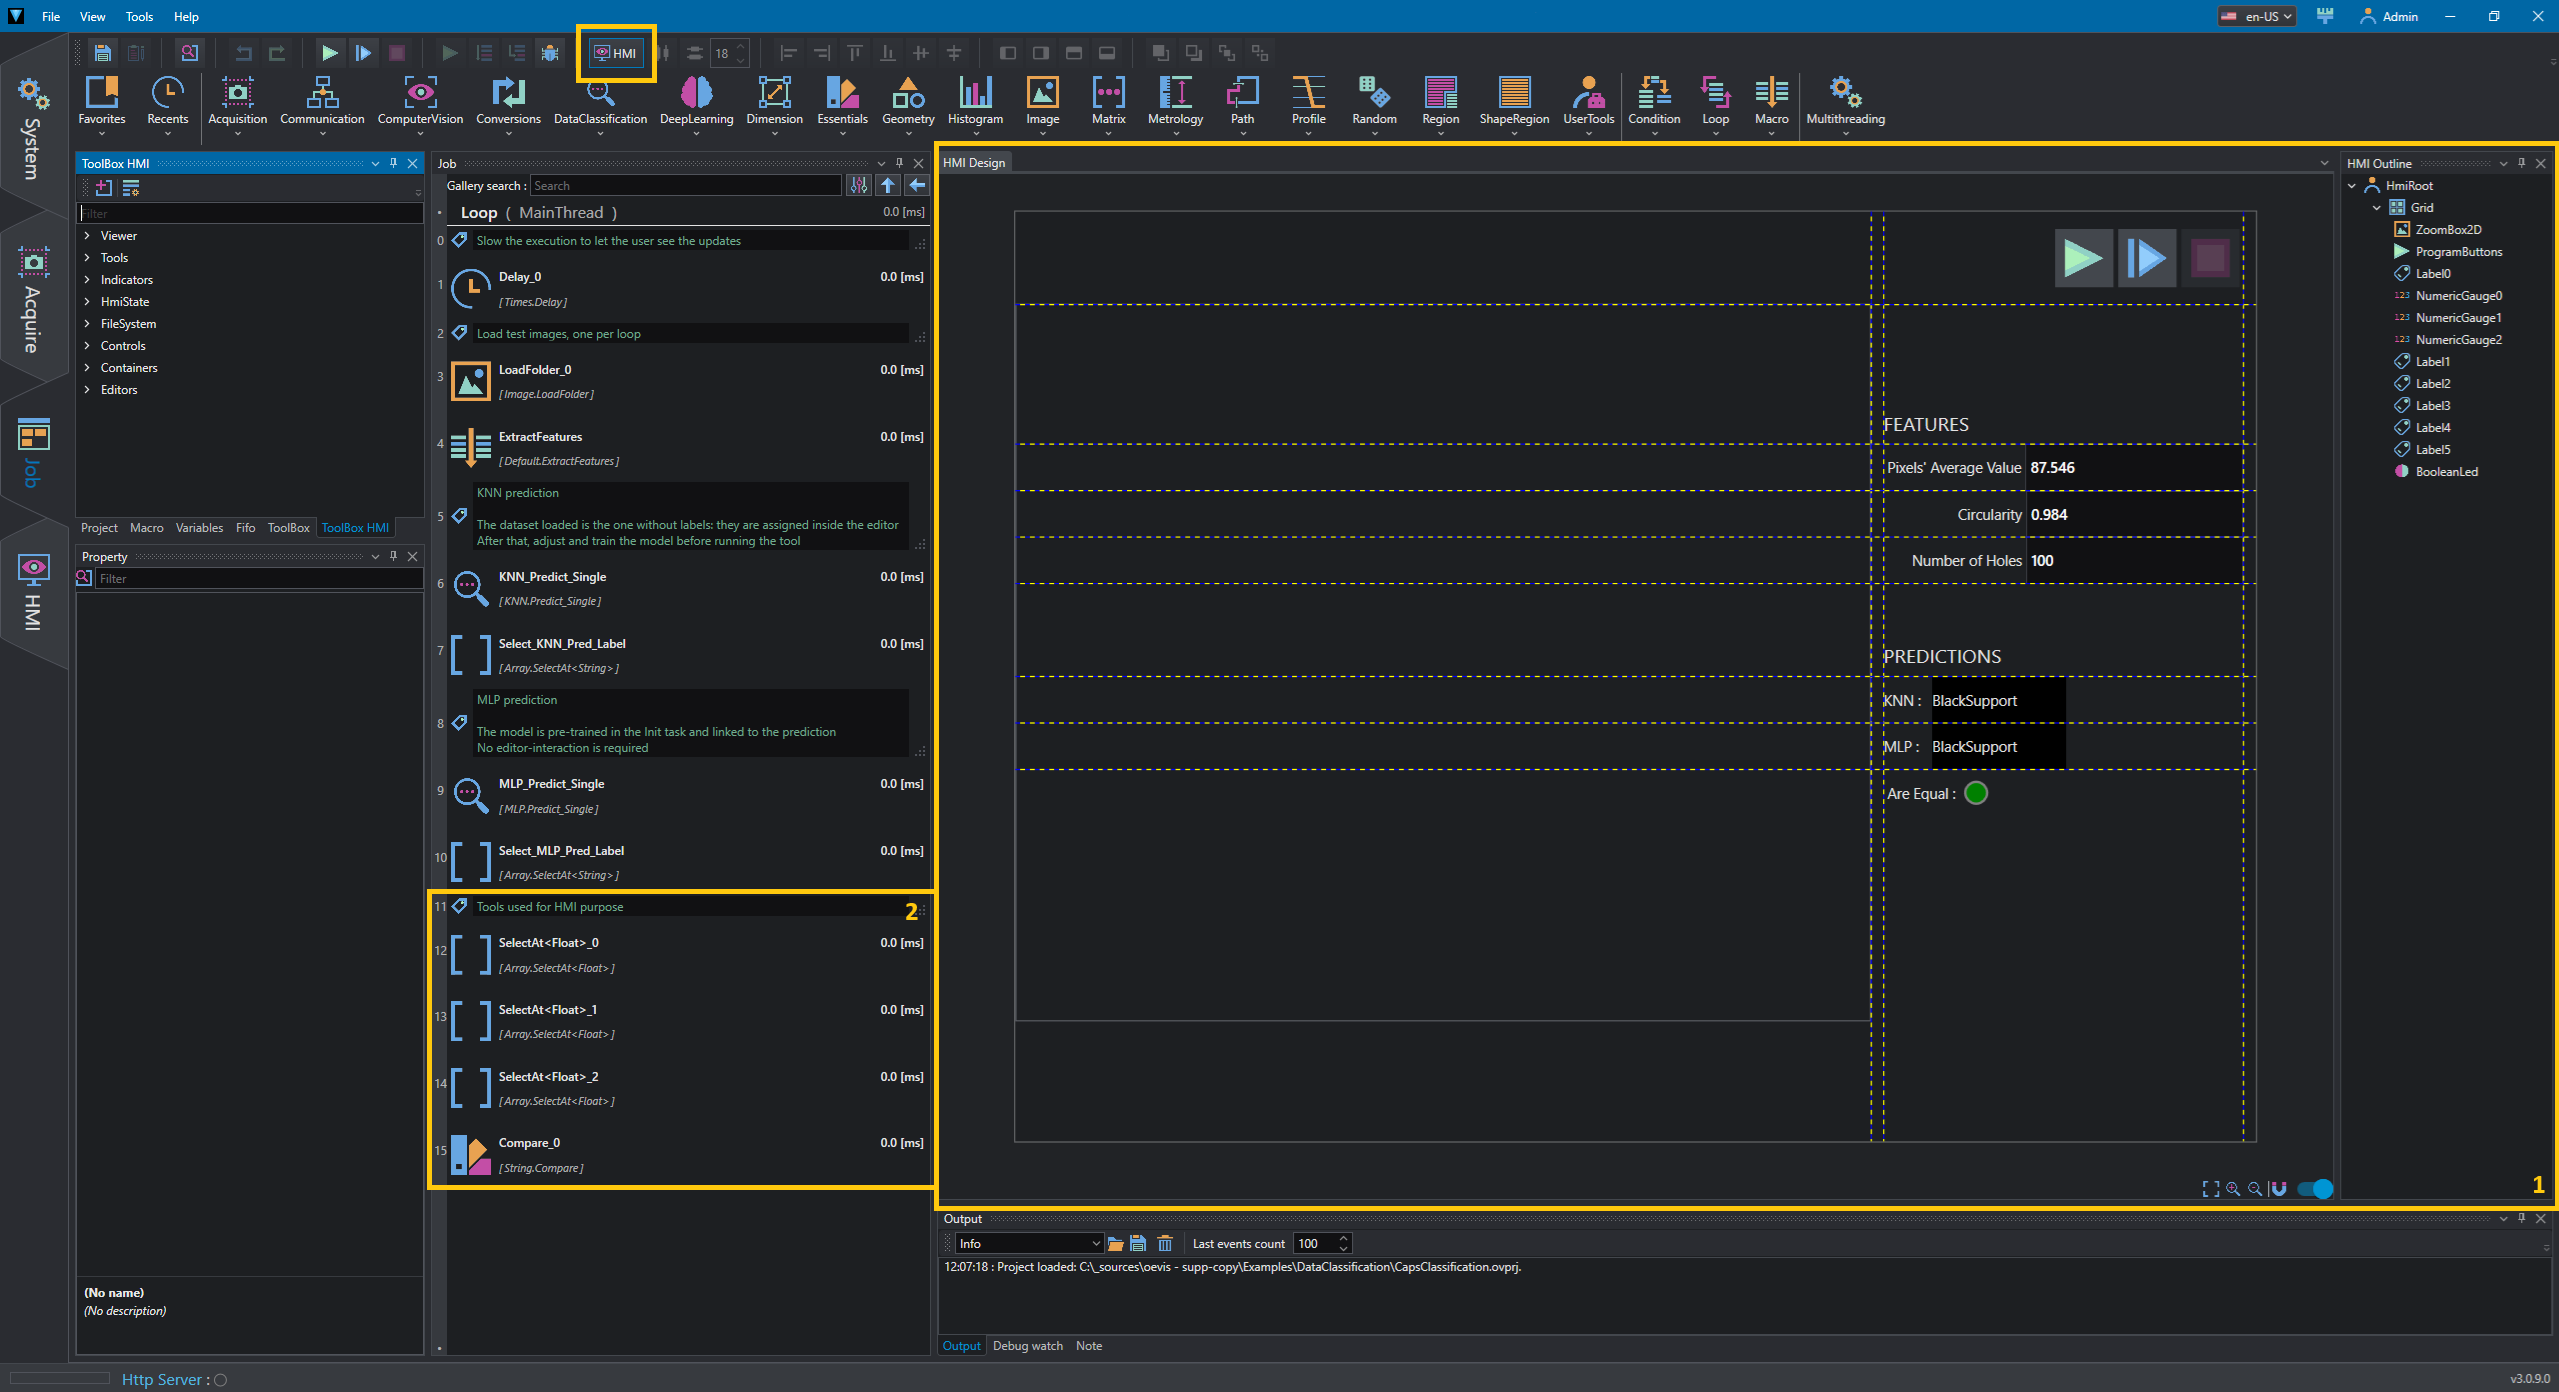Open the Info level dropdown in Output
Screen dimensions: 2559x1392
pyautogui.click(x=1029, y=1243)
